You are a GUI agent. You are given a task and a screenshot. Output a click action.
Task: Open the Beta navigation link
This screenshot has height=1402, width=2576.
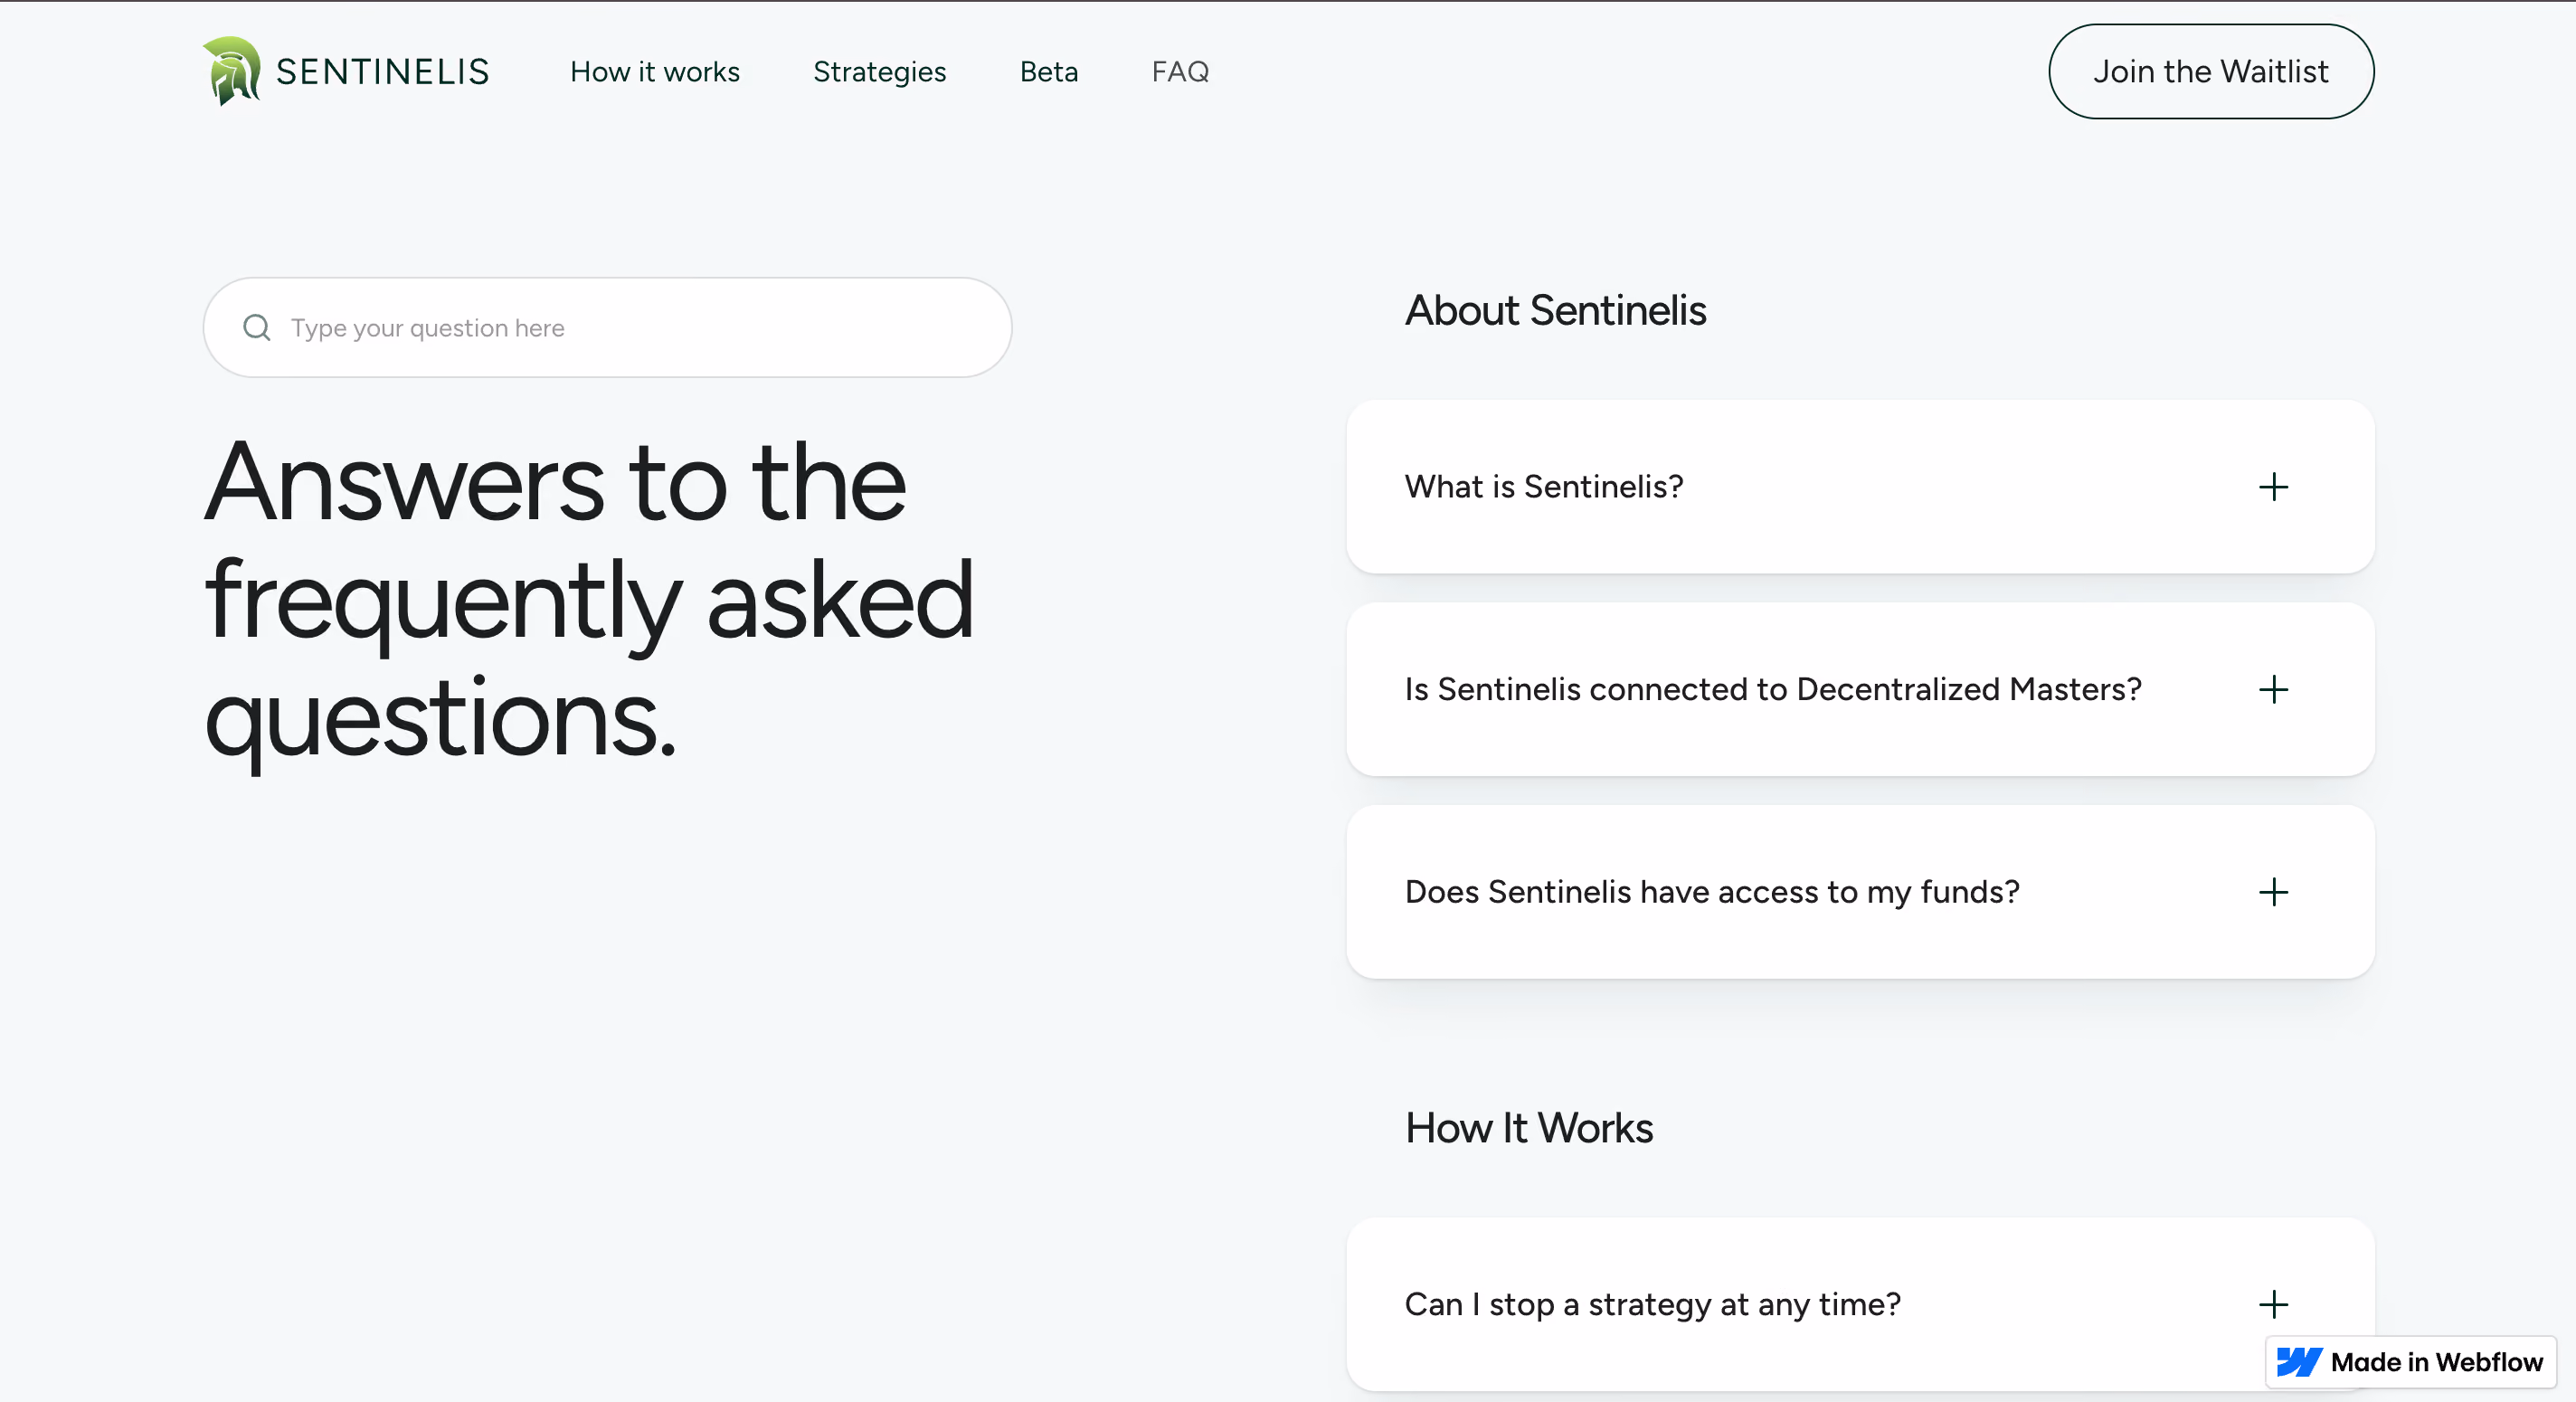1048,72
